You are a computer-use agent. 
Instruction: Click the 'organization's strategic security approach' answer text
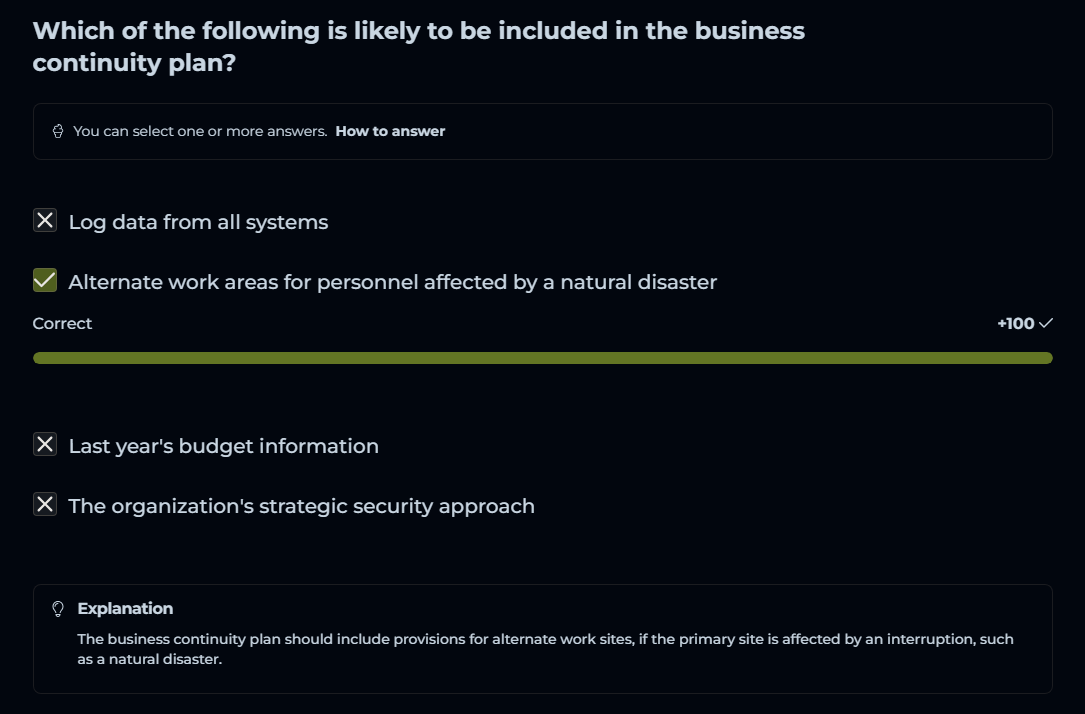[301, 506]
